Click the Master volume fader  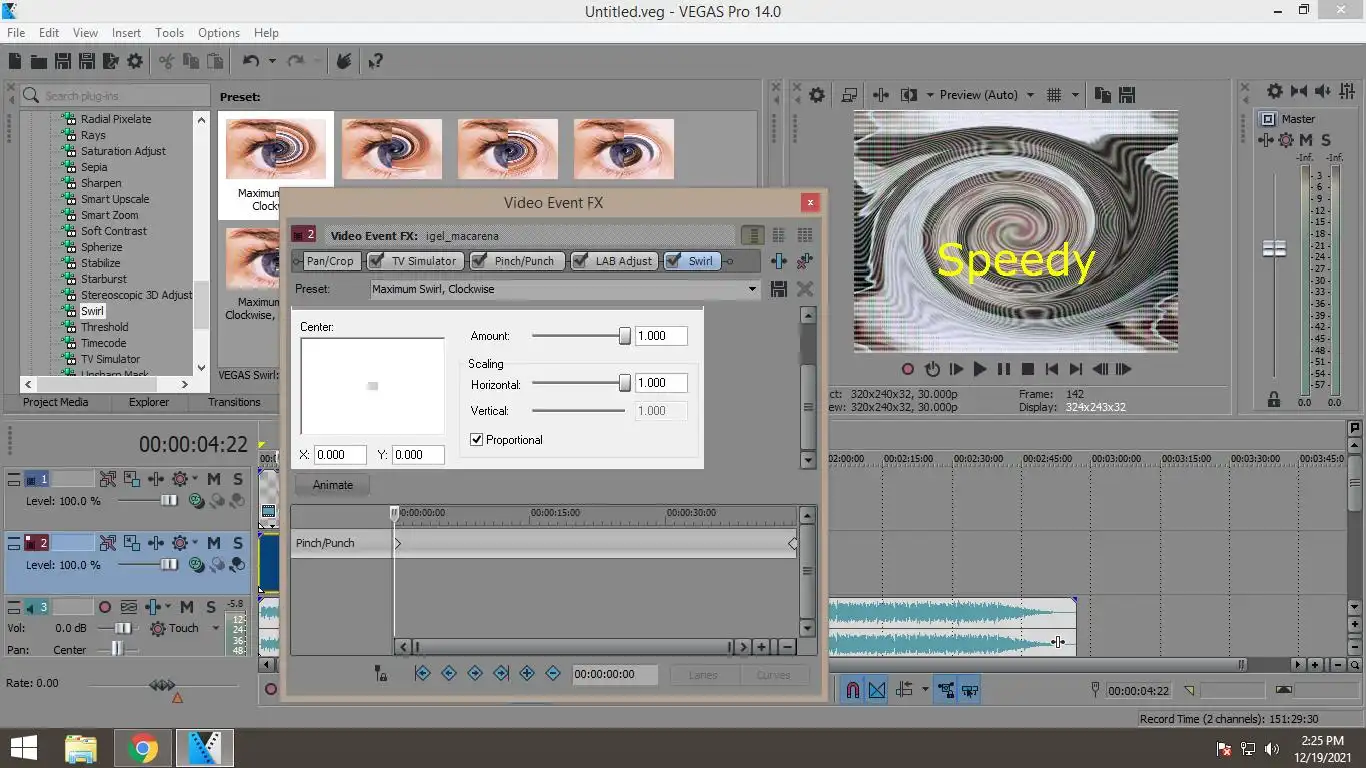click(1274, 248)
